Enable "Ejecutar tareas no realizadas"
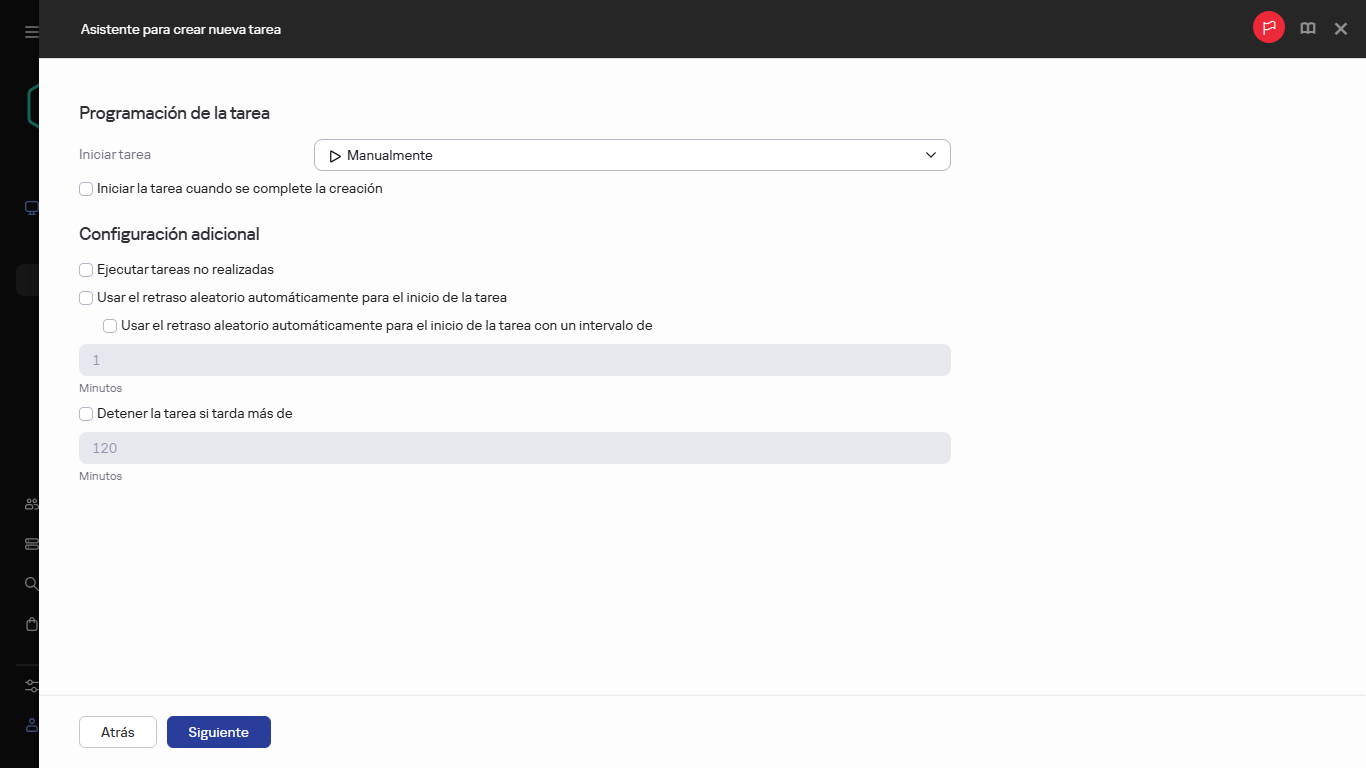Screen dimensions: 1366x768 click(86, 269)
